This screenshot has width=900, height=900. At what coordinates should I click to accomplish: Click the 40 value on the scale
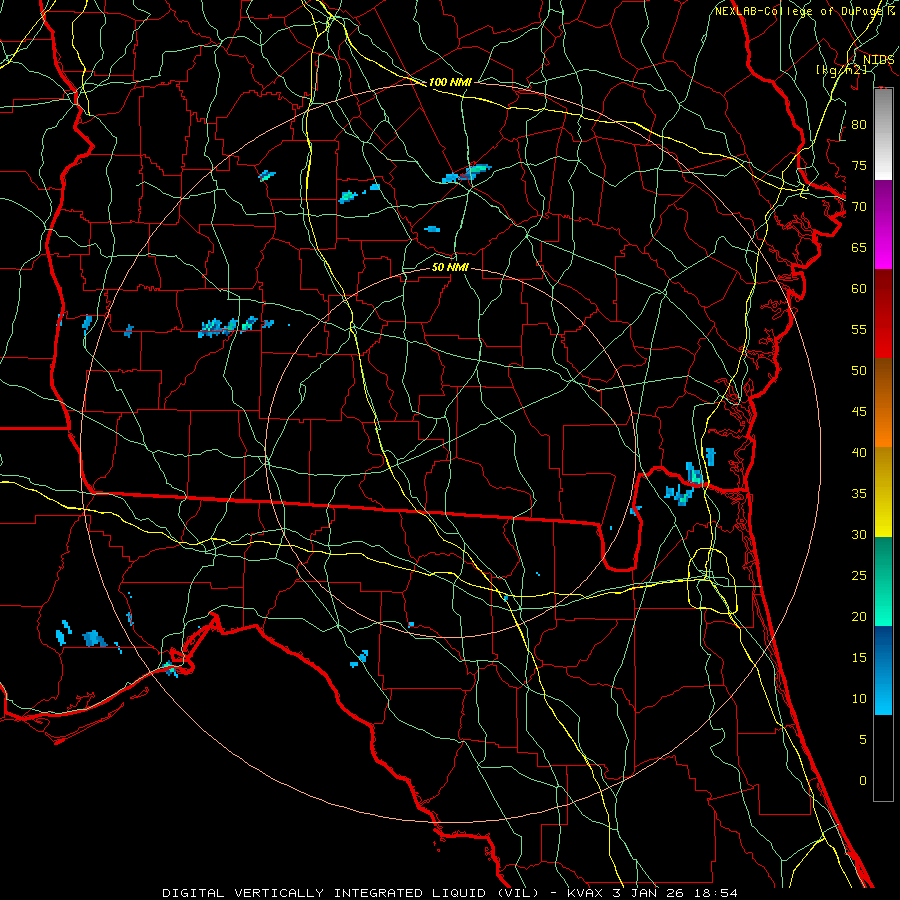pos(859,452)
